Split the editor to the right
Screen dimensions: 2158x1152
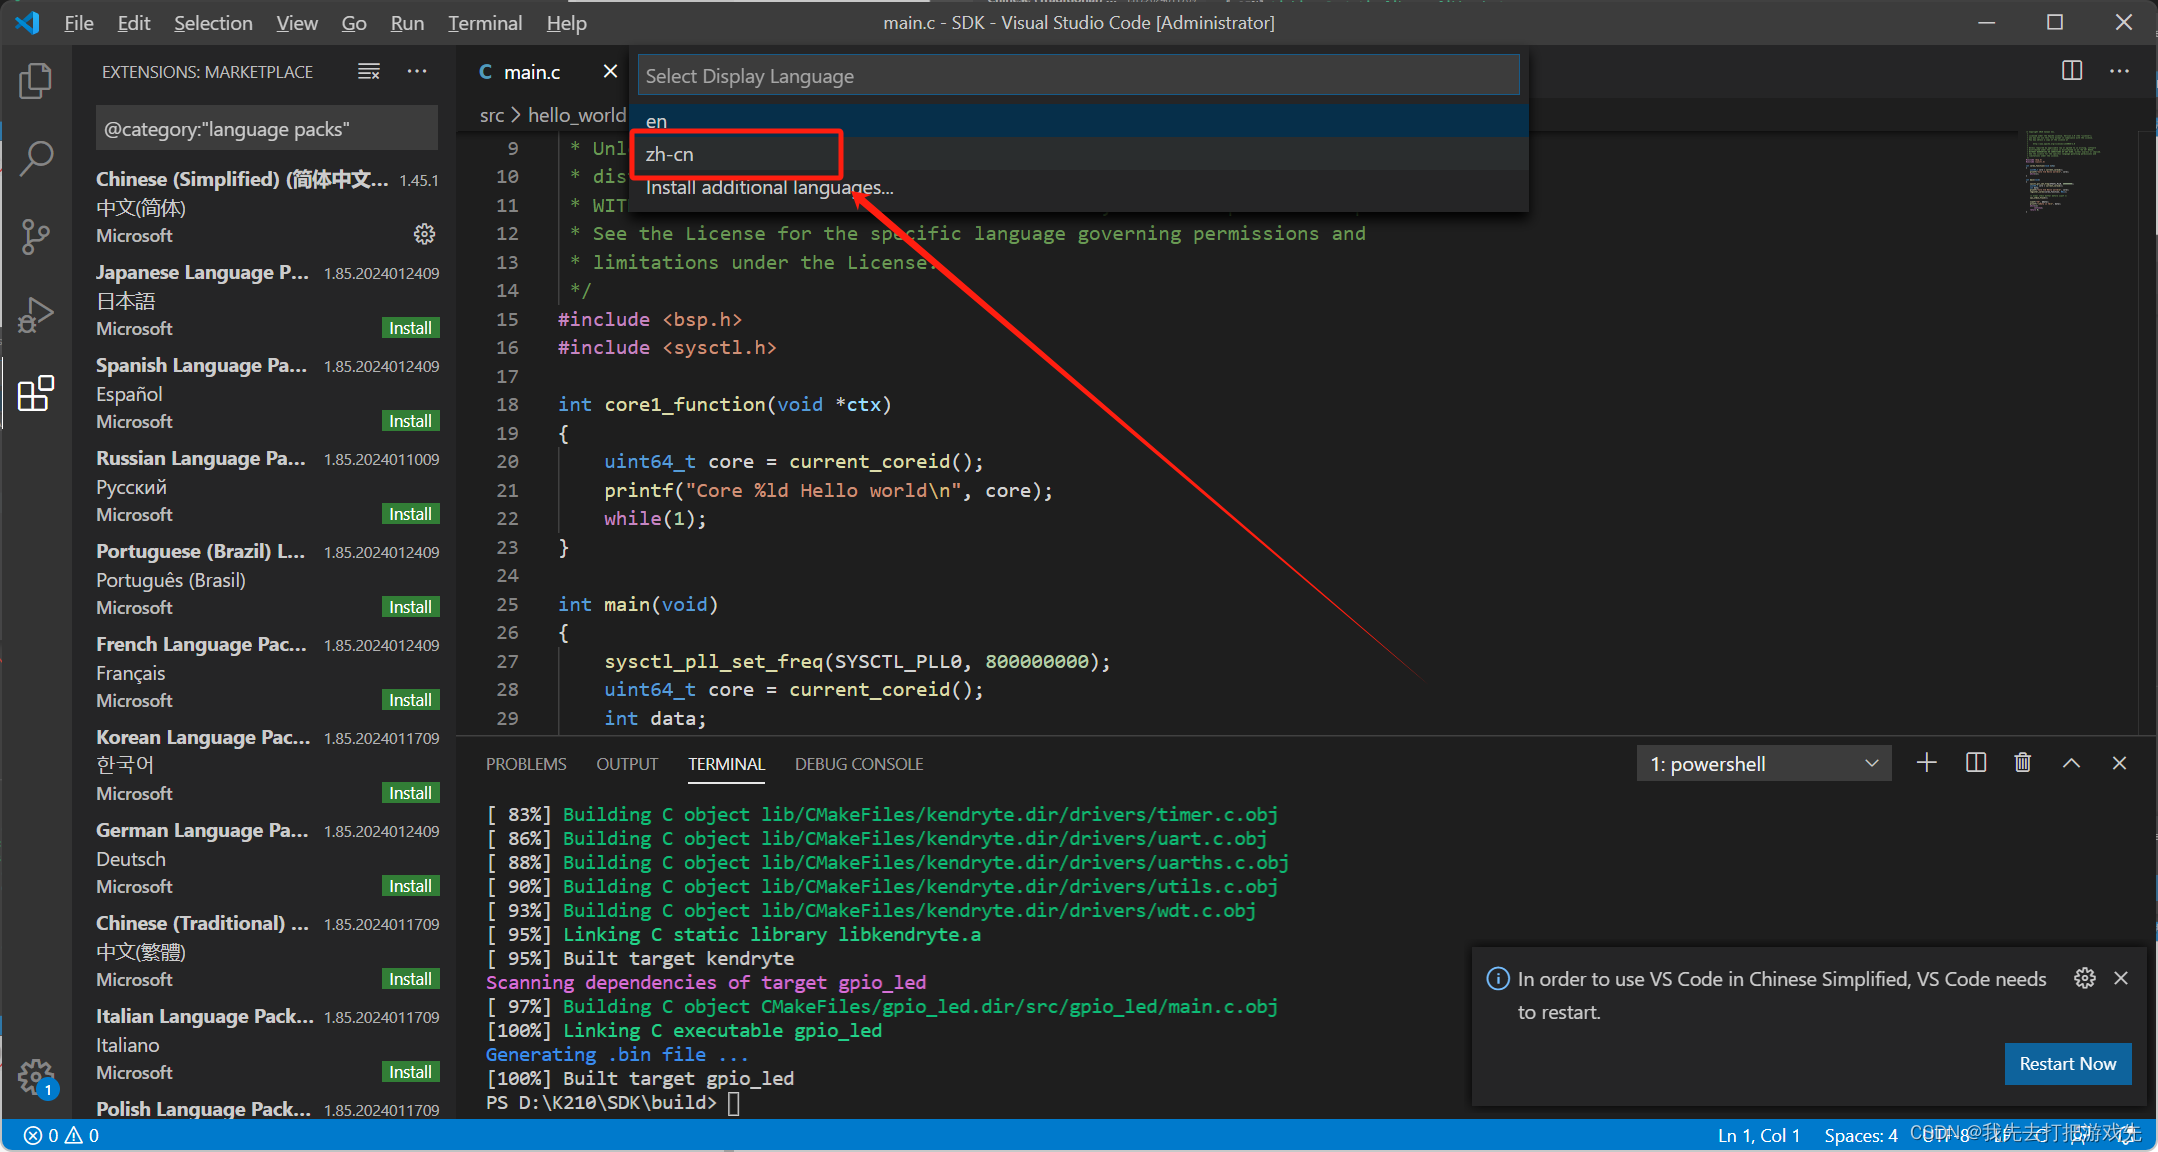pos(2072,71)
